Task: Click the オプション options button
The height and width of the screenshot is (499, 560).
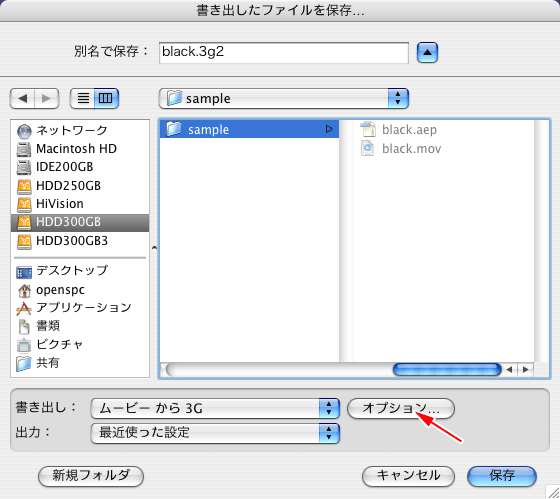Action: (x=401, y=408)
